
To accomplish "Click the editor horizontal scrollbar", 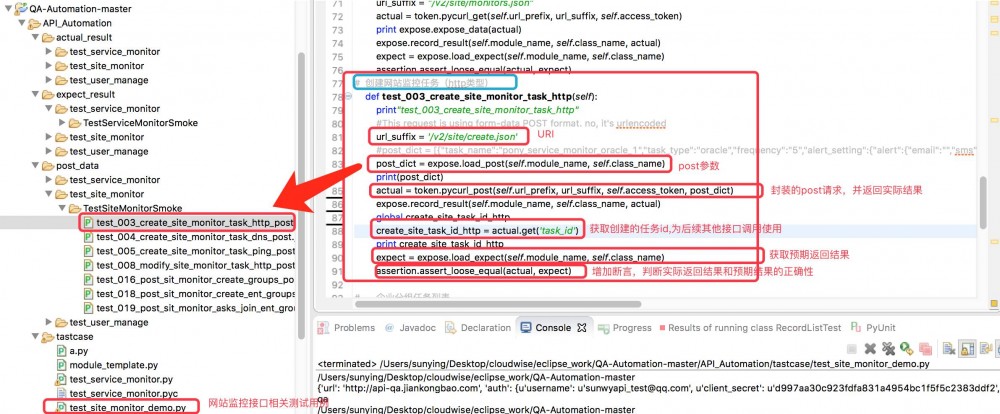I will tap(496, 304).
